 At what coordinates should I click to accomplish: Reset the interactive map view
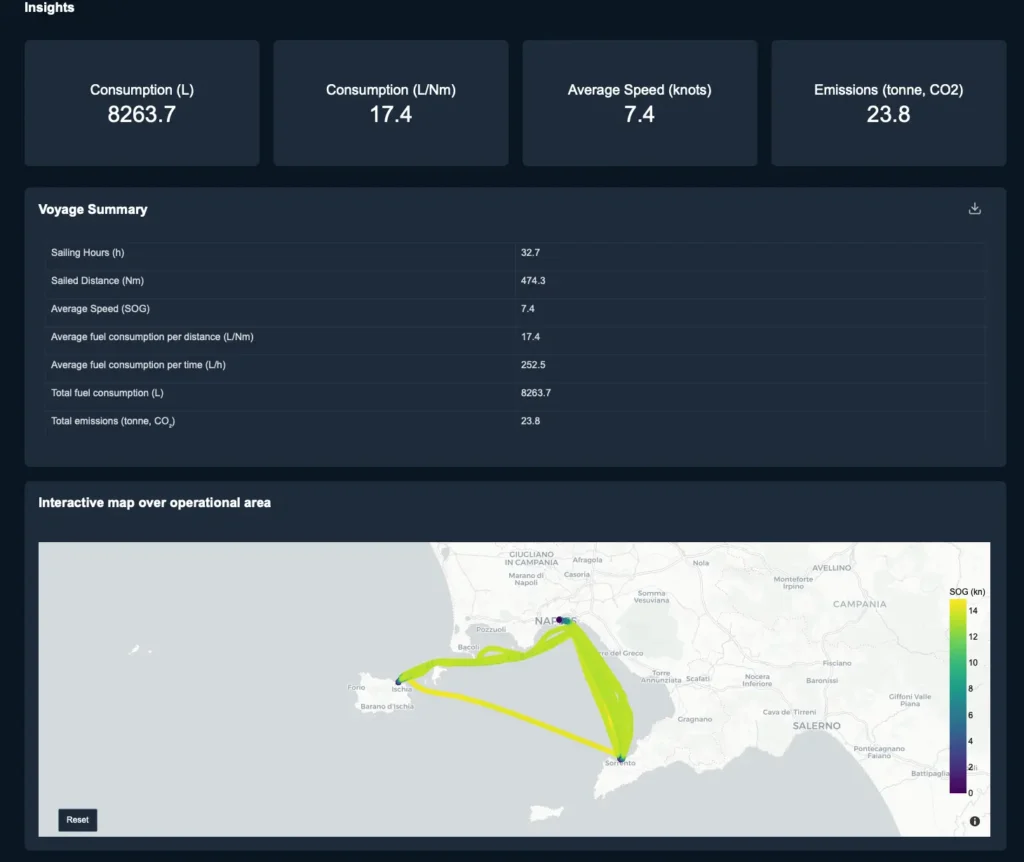(x=77, y=820)
